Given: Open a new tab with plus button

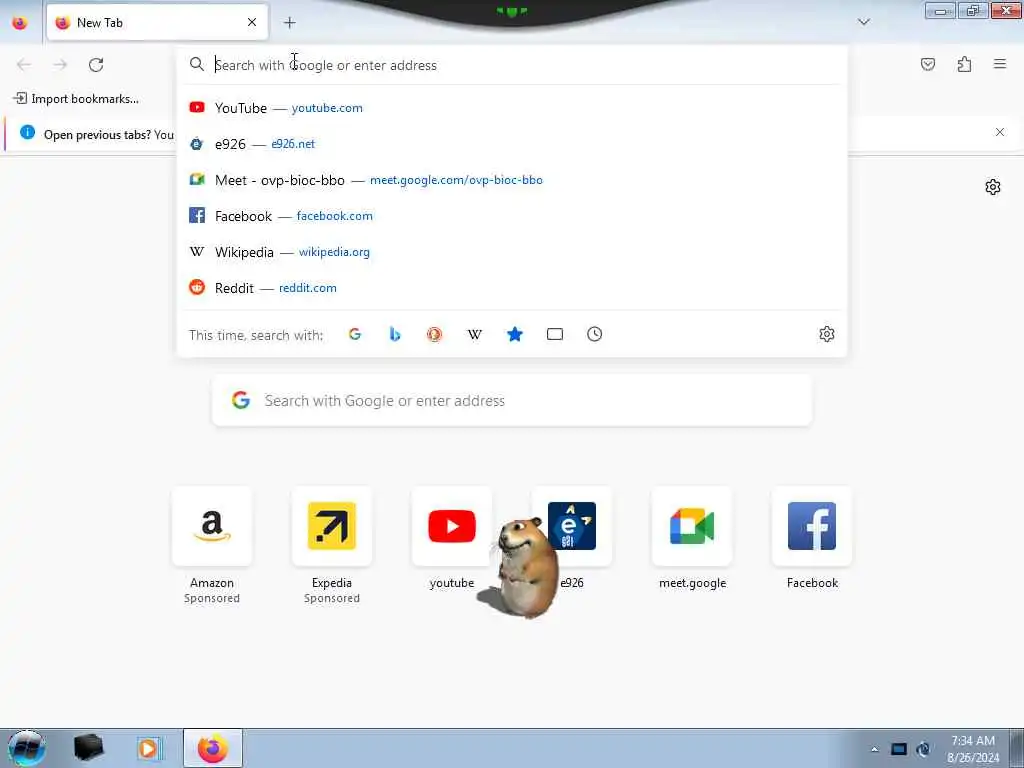Looking at the screenshot, I should click(x=289, y=22).
